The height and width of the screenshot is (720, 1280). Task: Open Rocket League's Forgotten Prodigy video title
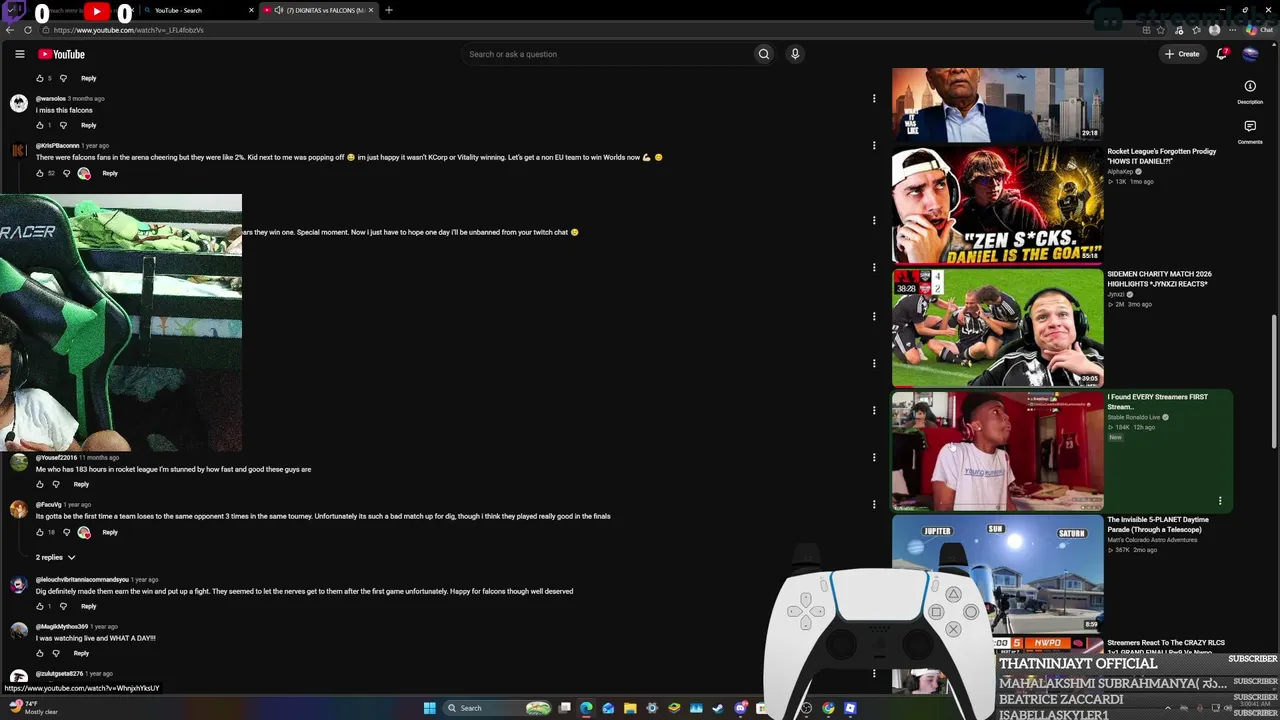pos(1162,156)
